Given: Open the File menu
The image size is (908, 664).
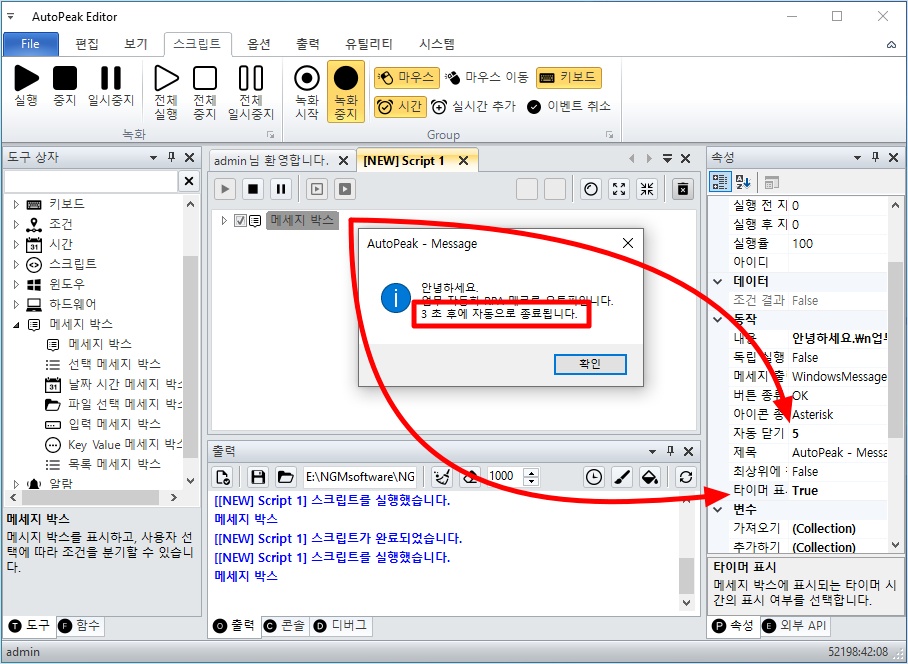Looking at the screenshot, I should [x=31, y=44].
